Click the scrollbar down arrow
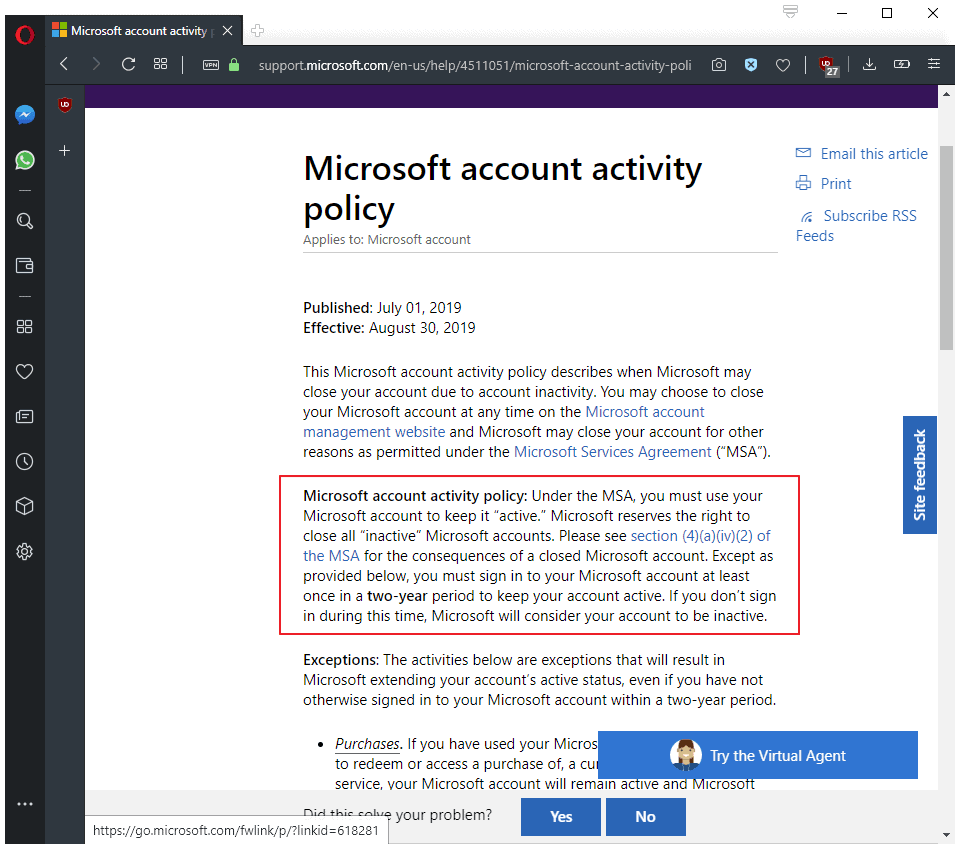960x850 pixels. pyautogui.click(x=947, y=836)
